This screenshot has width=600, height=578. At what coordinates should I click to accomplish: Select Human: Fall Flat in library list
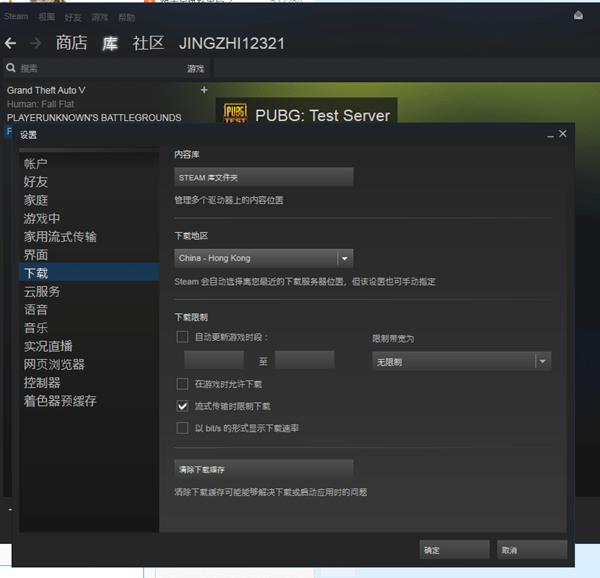41,104
